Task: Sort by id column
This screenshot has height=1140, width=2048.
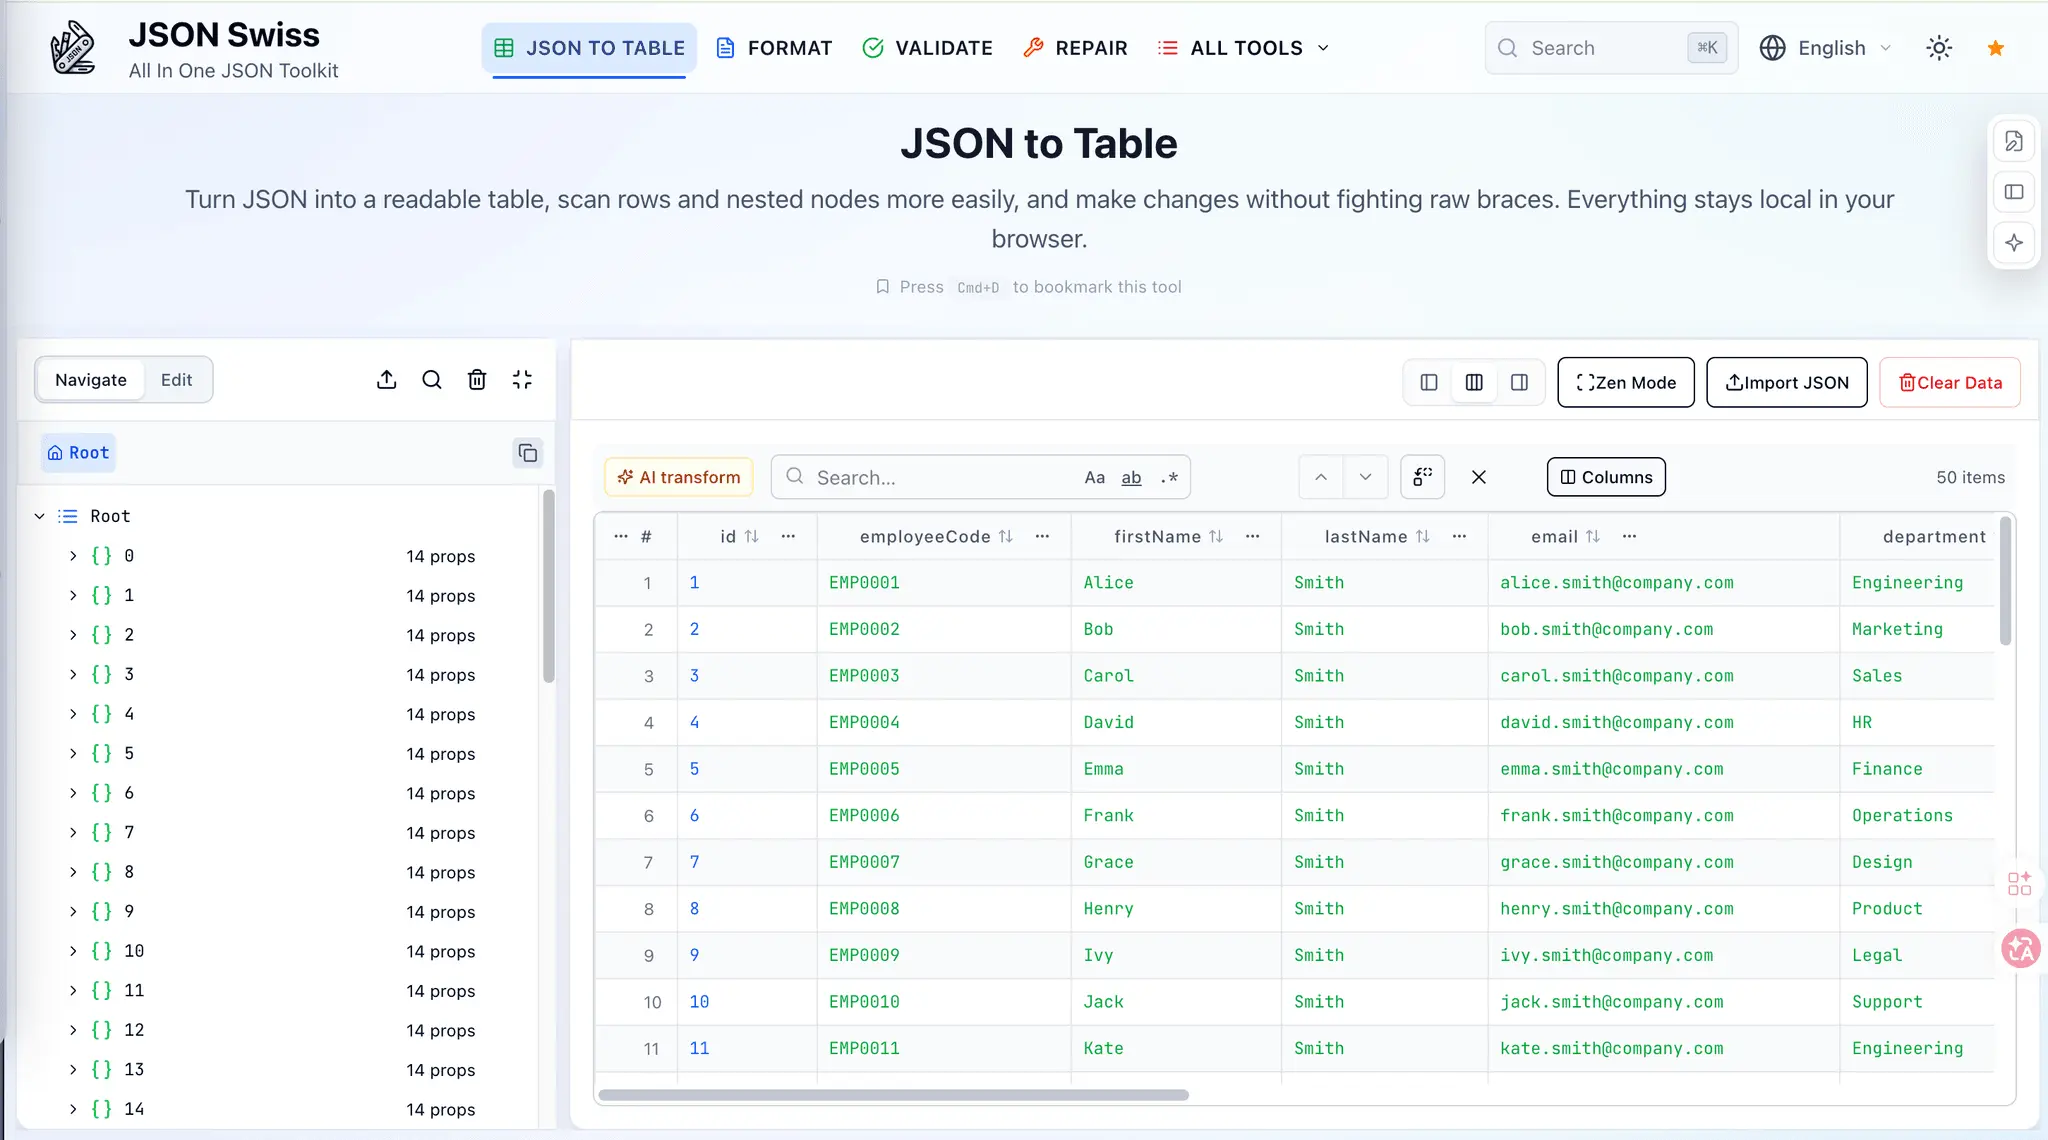Action: coord(752,537)
